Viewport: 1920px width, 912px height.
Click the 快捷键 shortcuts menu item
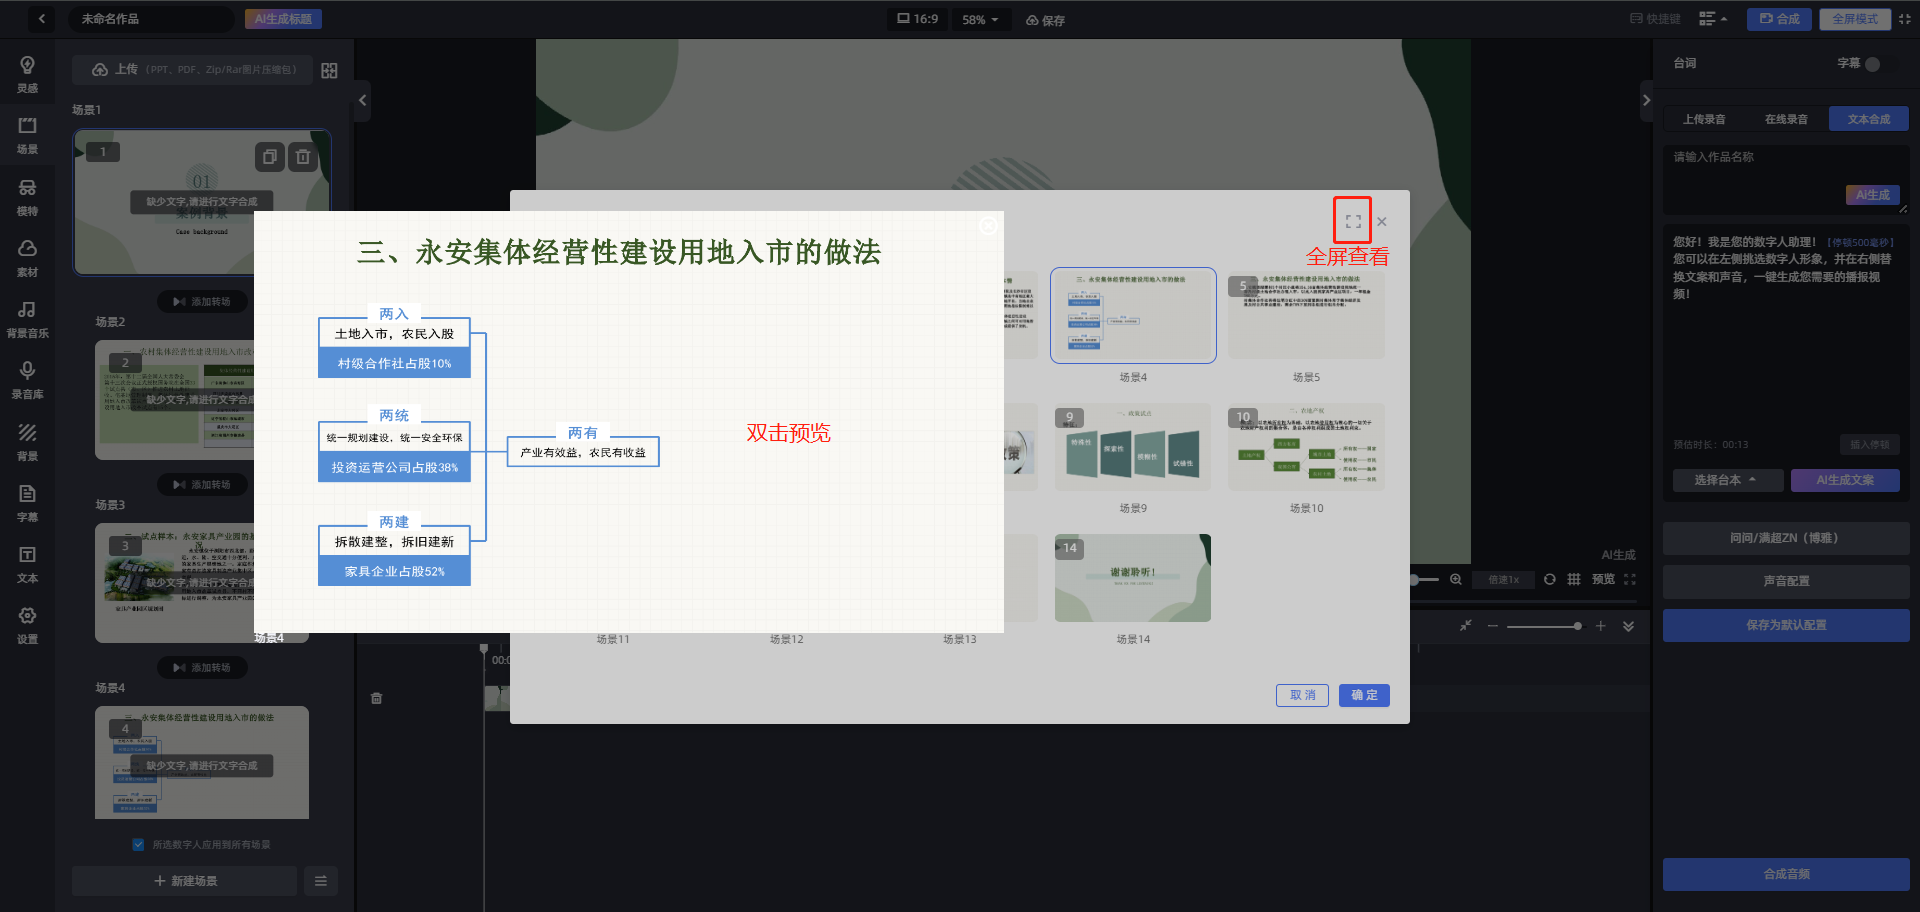(1655, 19)
